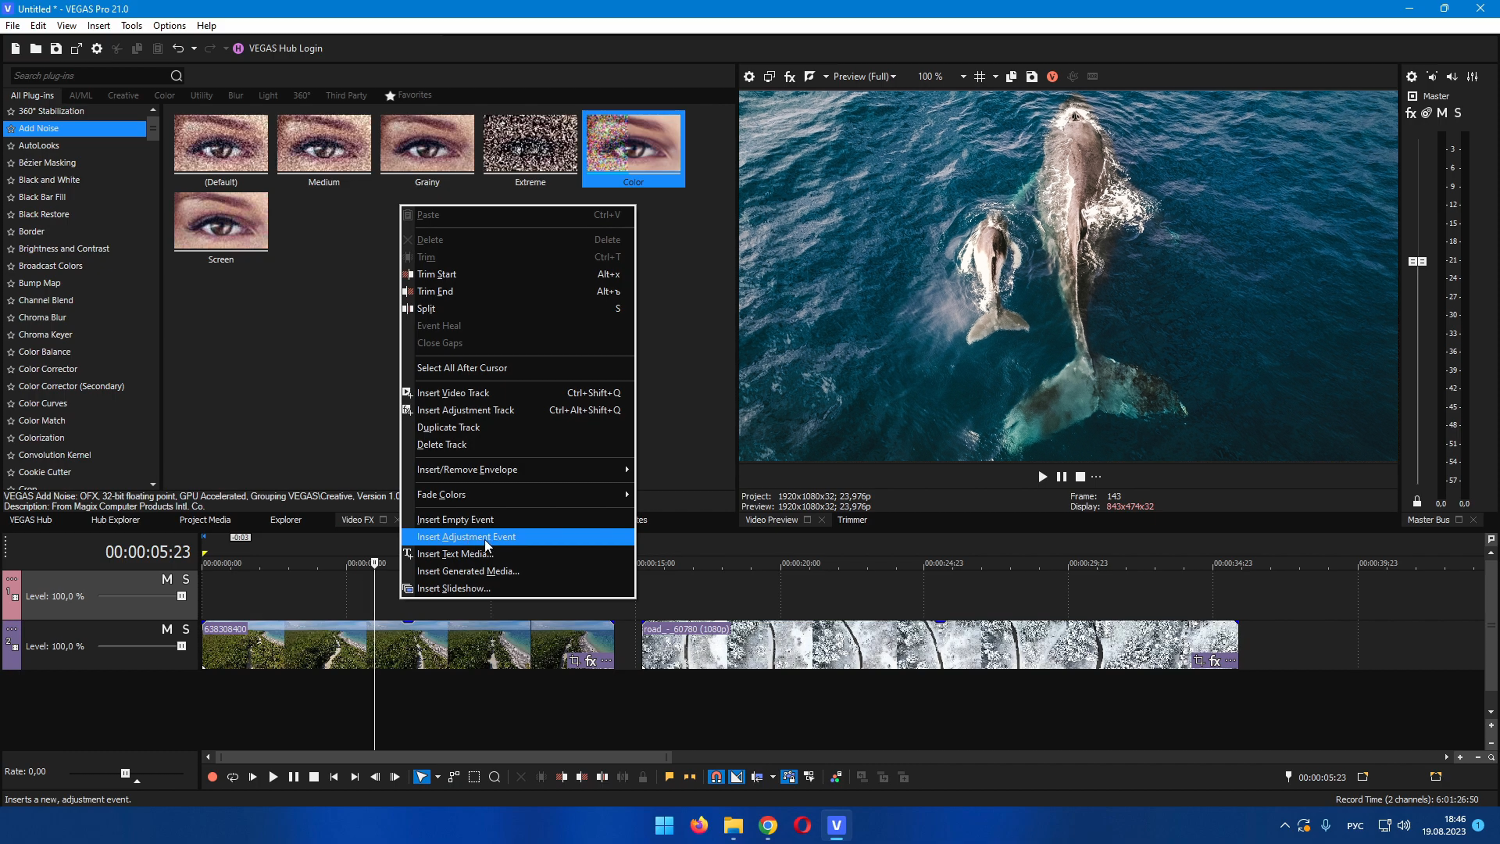Click the orange VEGAS icon in preview toolbar
Screen dimensions: 1500x844
[x=1052, y=76]
